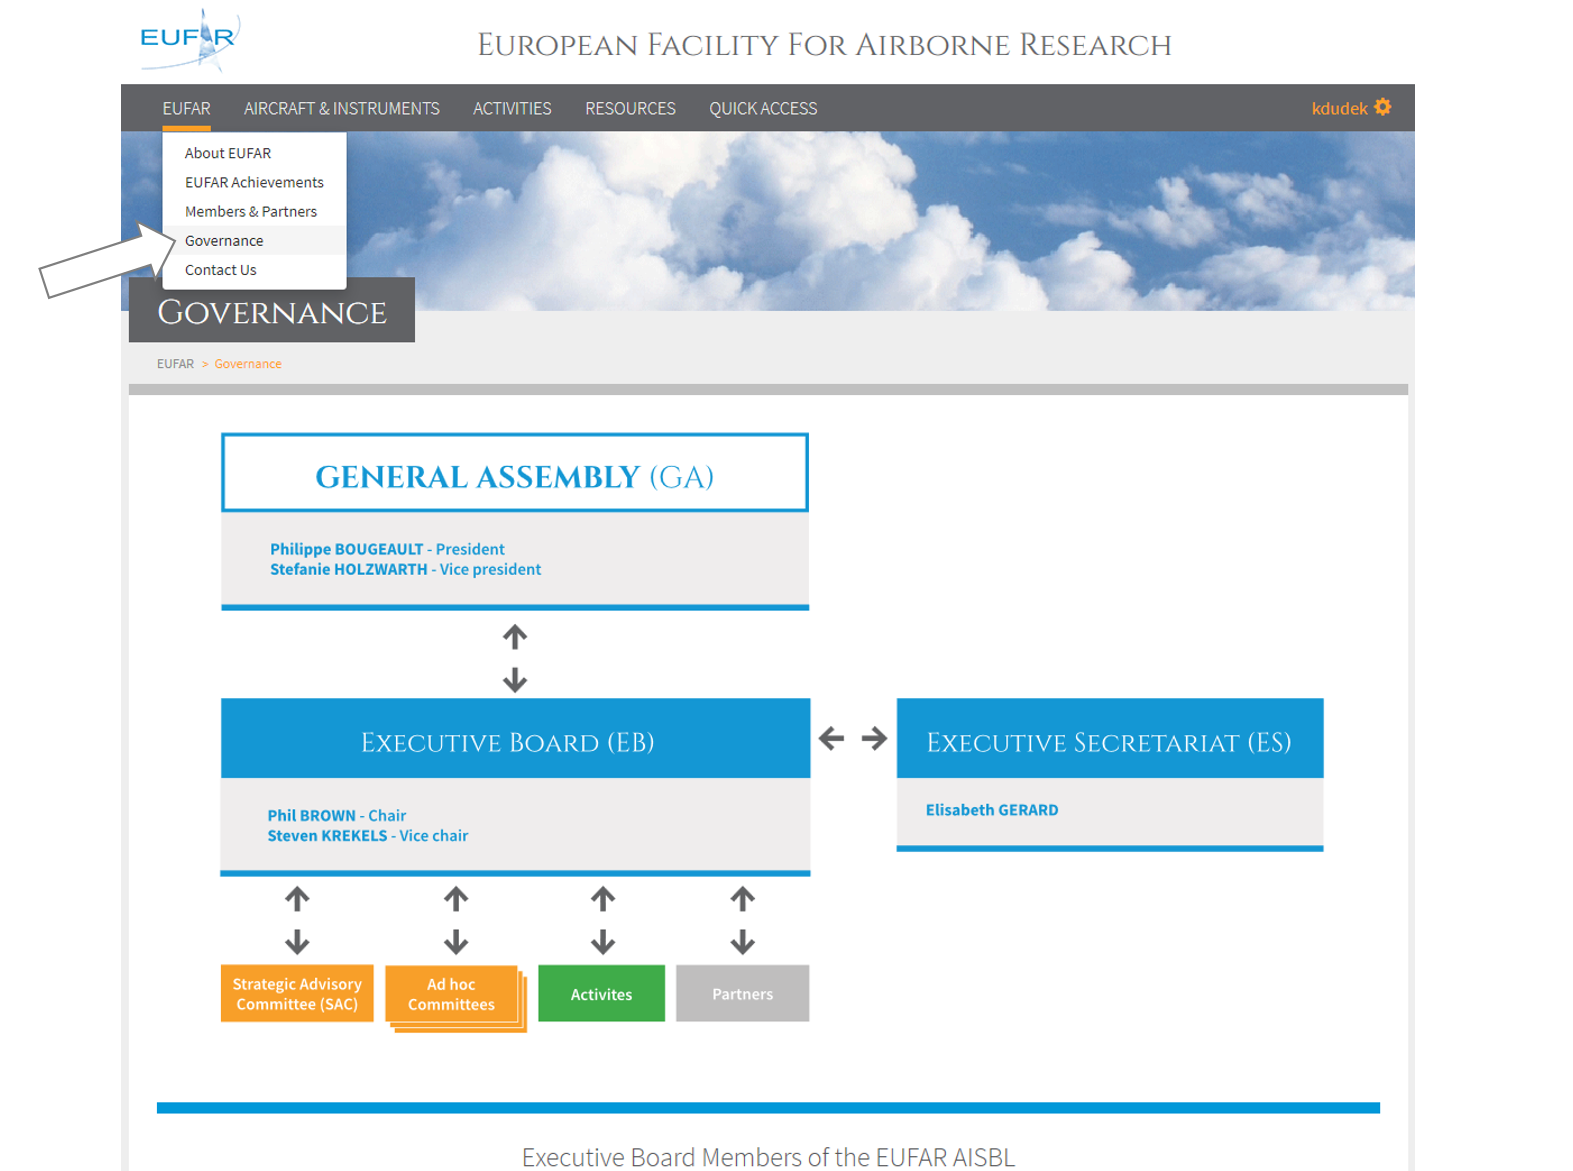
Task: Click the gray Partners box
Action: point(742,994)
